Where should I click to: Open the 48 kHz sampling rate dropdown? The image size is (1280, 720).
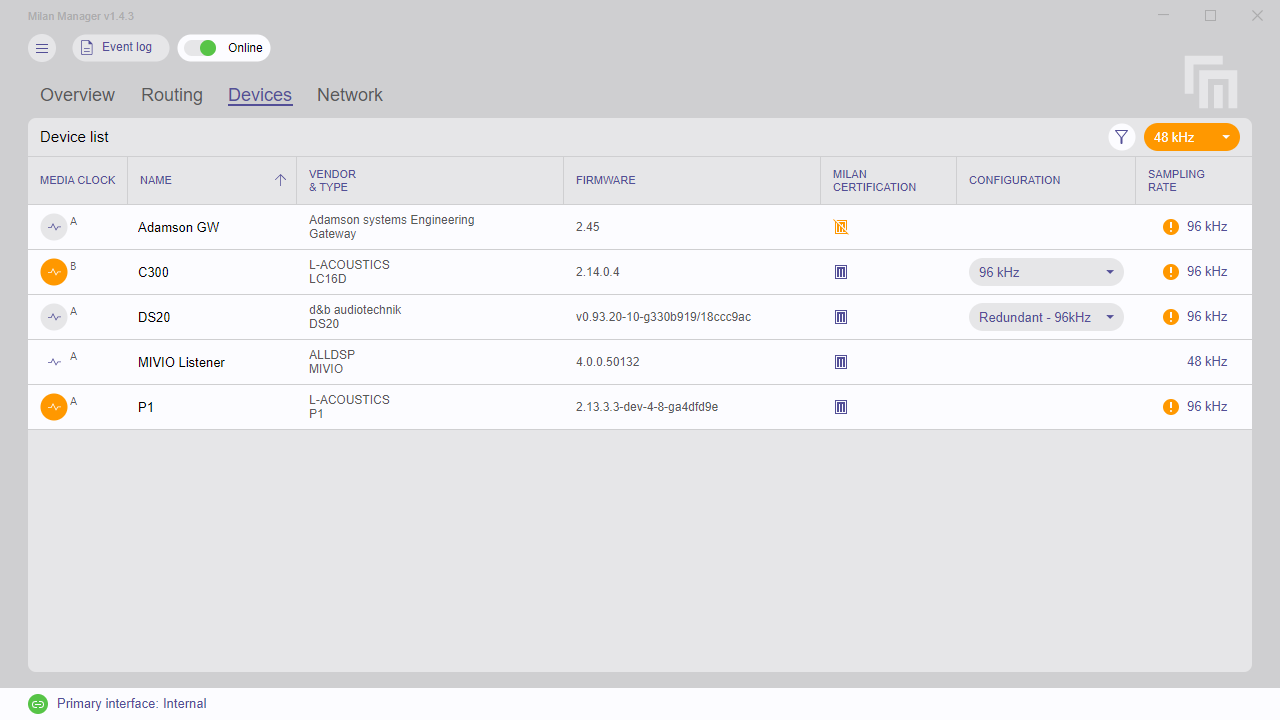(1191, 137)
